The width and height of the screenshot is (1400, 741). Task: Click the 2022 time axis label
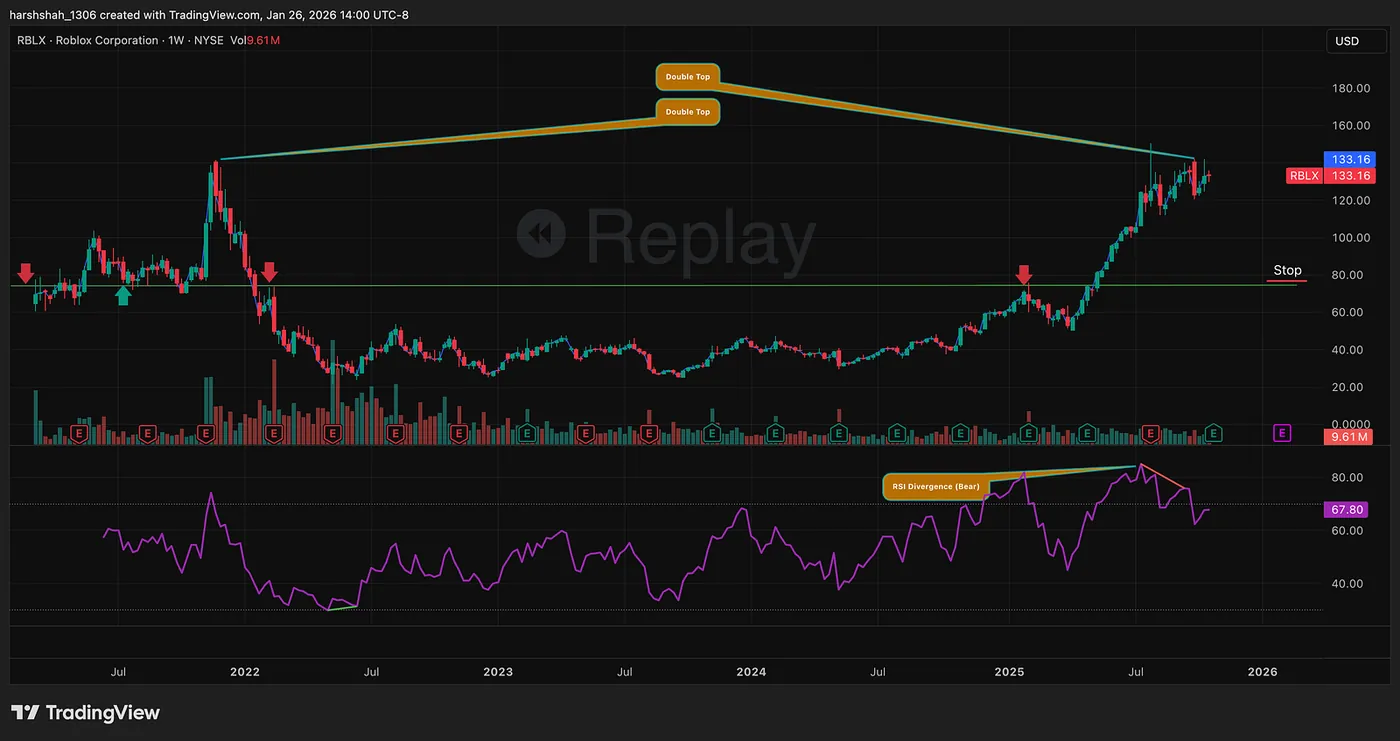[245, 672]
